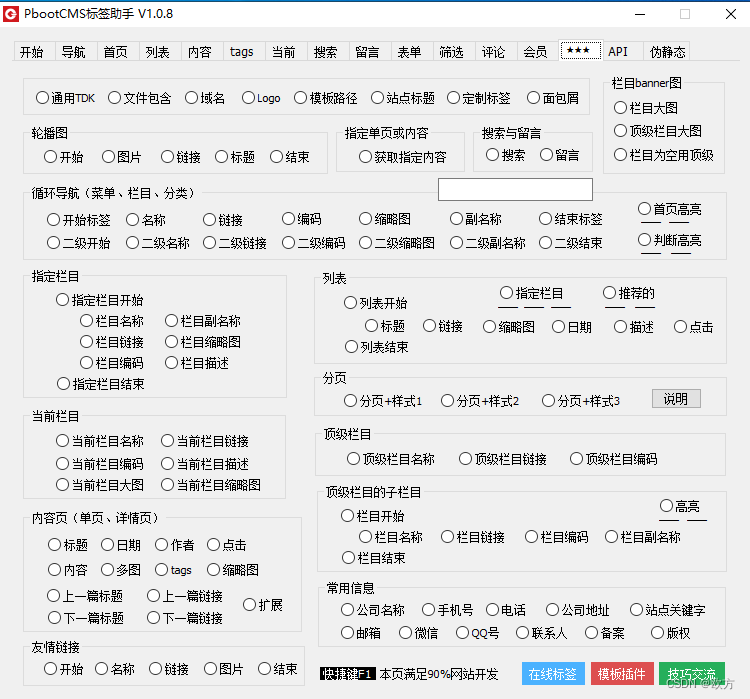Click the empty text field above 循环导航
The height and width of the screenshot is (699, 750).
click(x=515, y=189)
